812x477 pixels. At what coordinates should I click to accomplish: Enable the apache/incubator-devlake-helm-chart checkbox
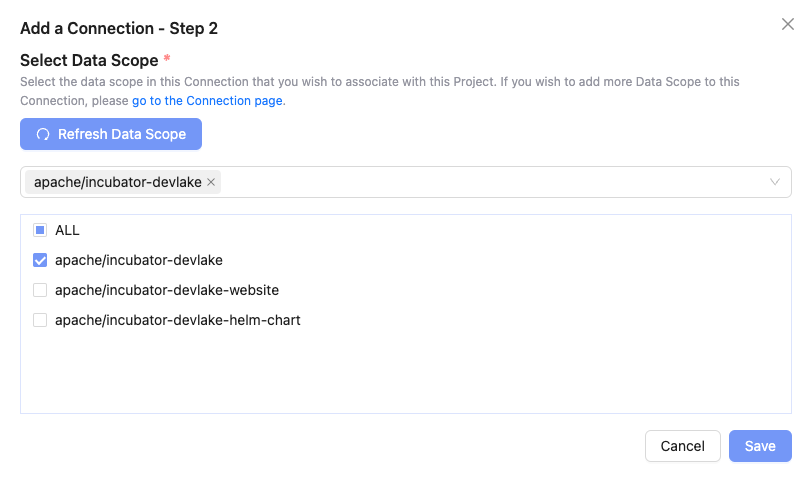click(40, 320)
